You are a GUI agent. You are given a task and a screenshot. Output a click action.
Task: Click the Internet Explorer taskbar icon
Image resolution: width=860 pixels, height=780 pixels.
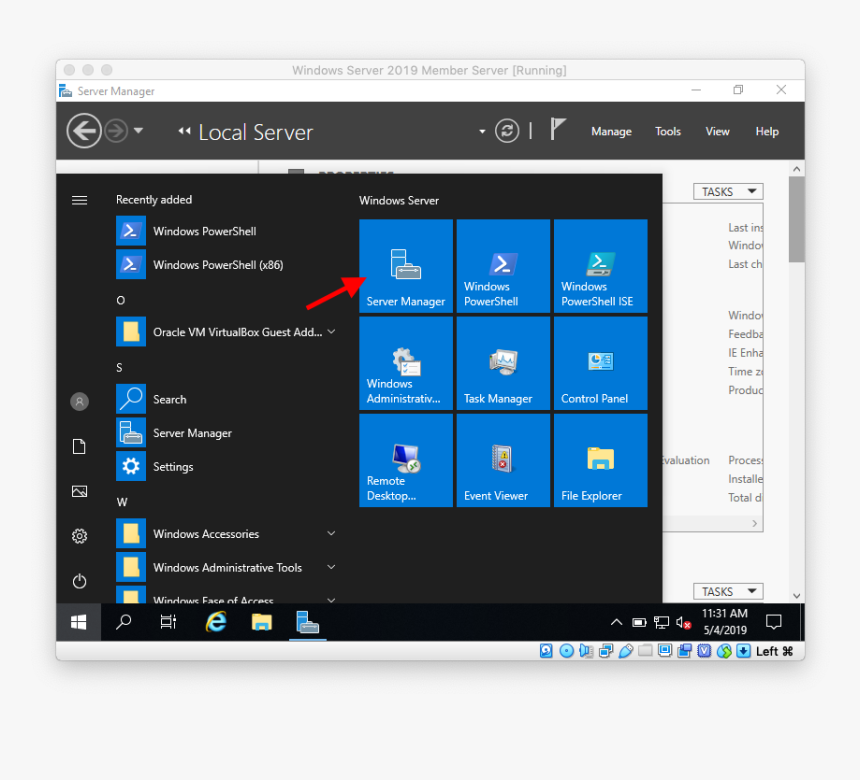click(215, 622)
